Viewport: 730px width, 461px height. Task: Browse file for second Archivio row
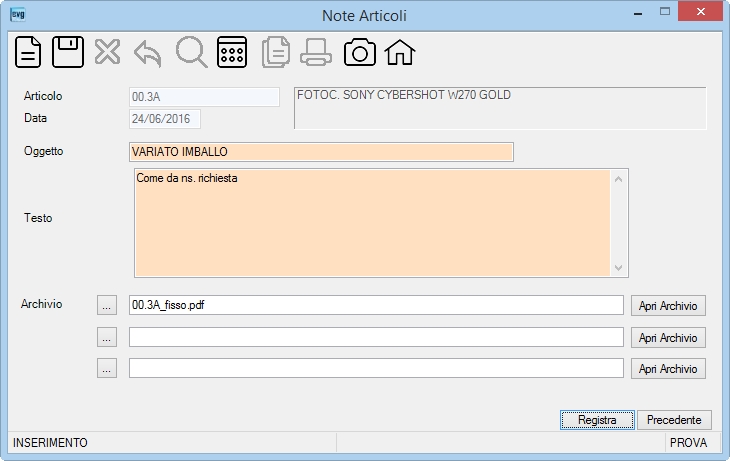(107, 337)
